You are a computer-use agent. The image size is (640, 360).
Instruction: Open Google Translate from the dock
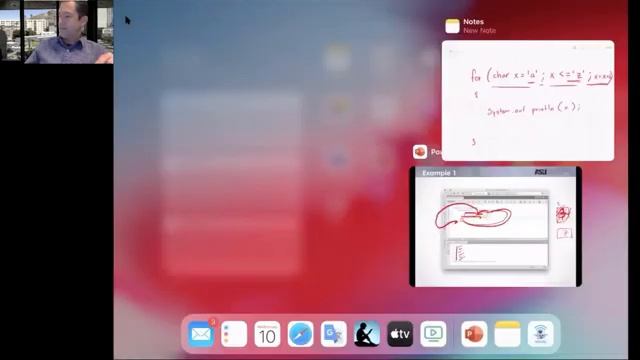pos(333,334)
